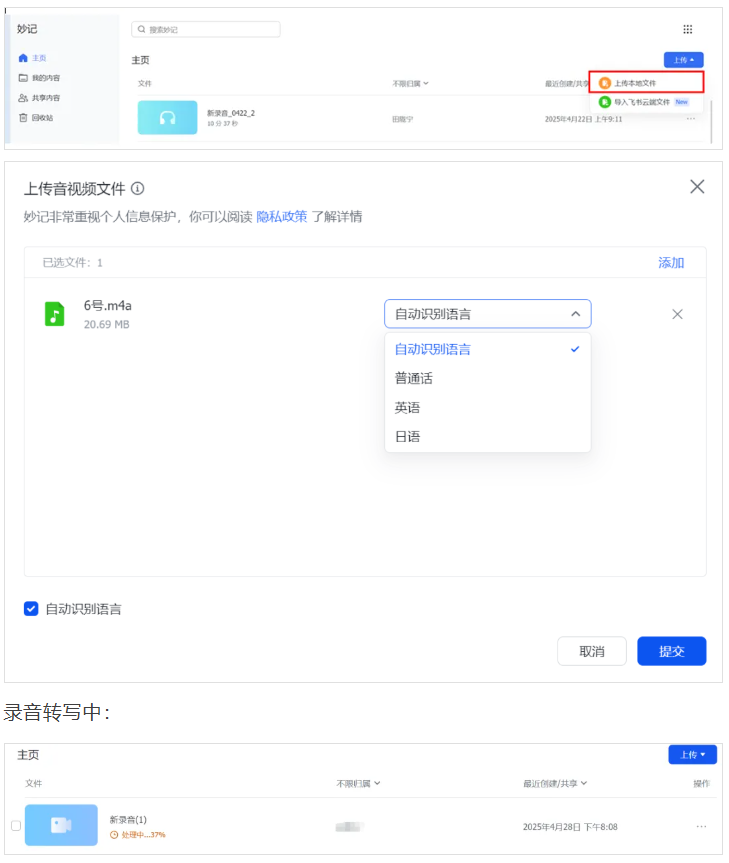Expand the 自动识别语言 language dropdown
Screen dimensions: 729x863
[x=487, y=314]
